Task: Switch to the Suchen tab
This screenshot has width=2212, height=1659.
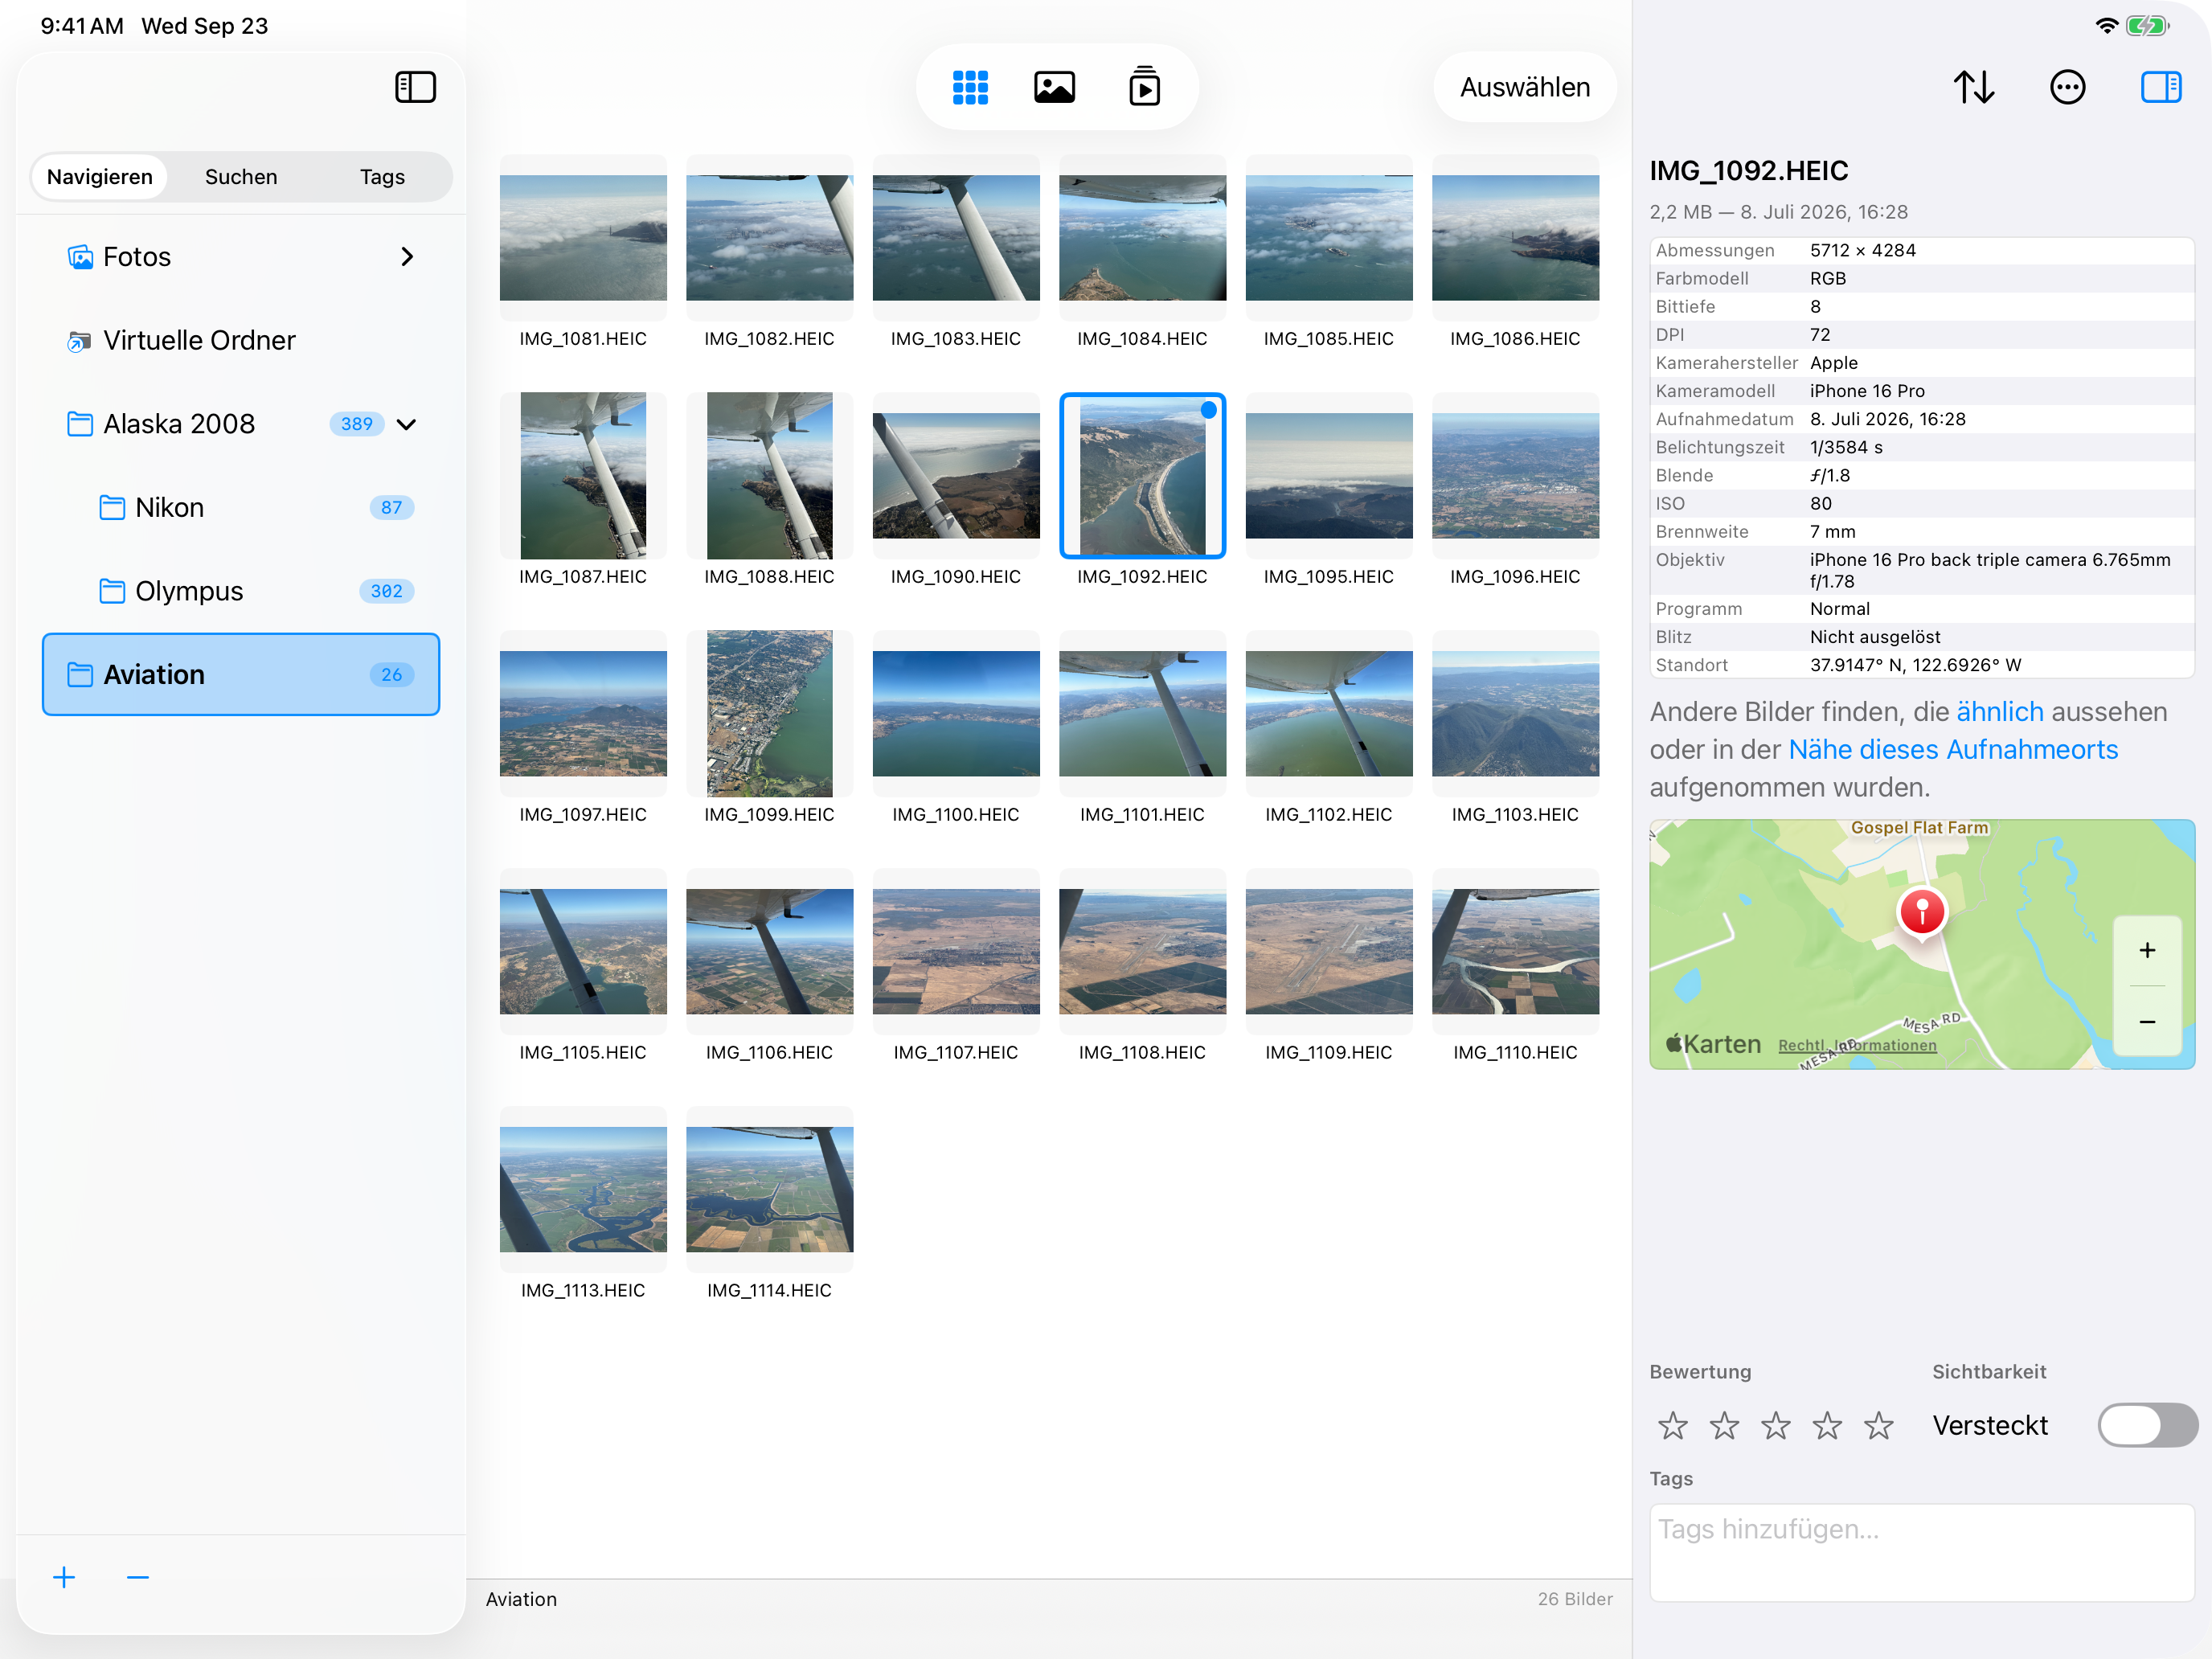Action: (241, 177)
